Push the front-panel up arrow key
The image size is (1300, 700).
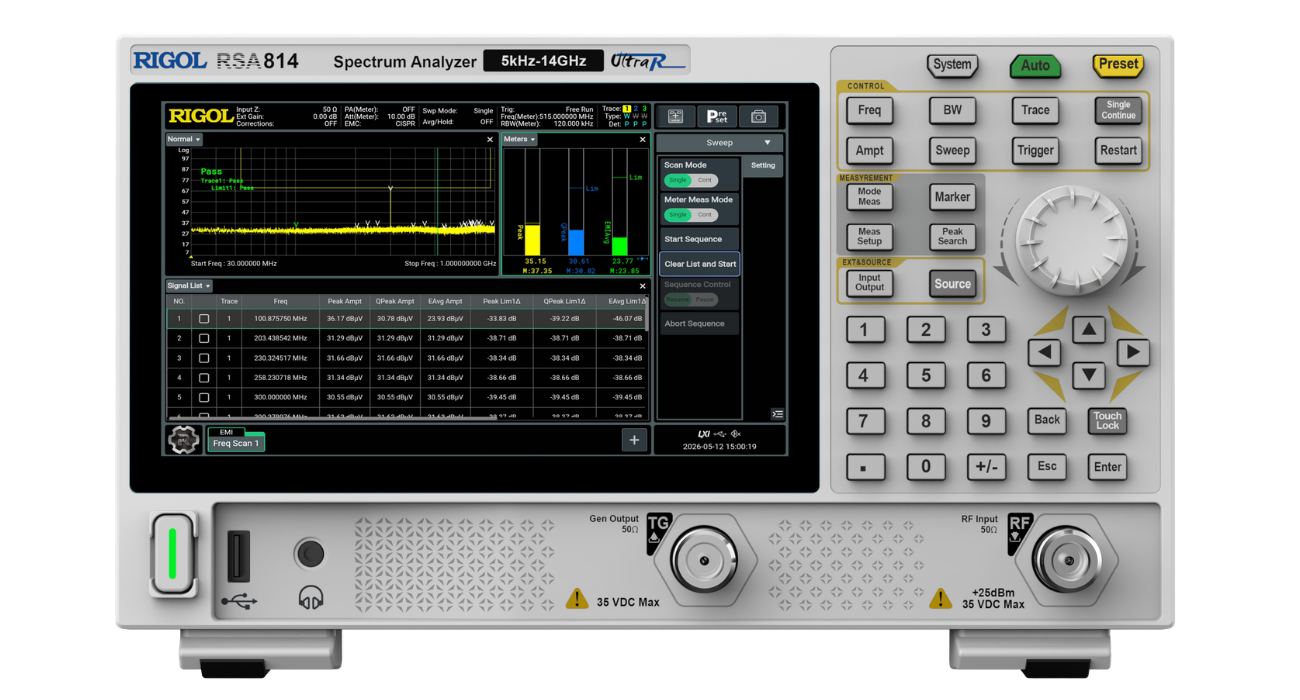[x=1088, y=329]
